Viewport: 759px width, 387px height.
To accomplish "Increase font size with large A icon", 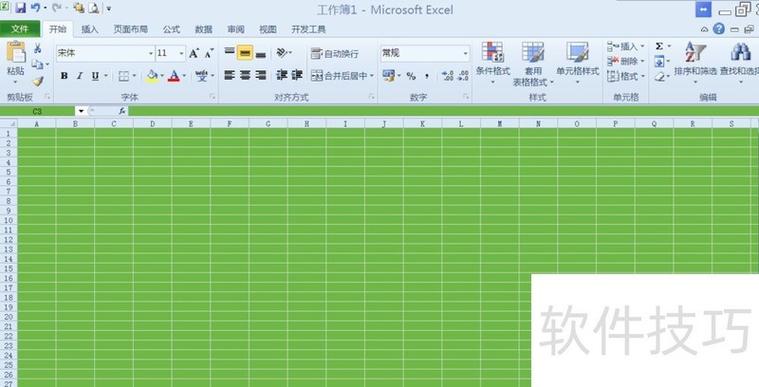I will coord(194,53).
